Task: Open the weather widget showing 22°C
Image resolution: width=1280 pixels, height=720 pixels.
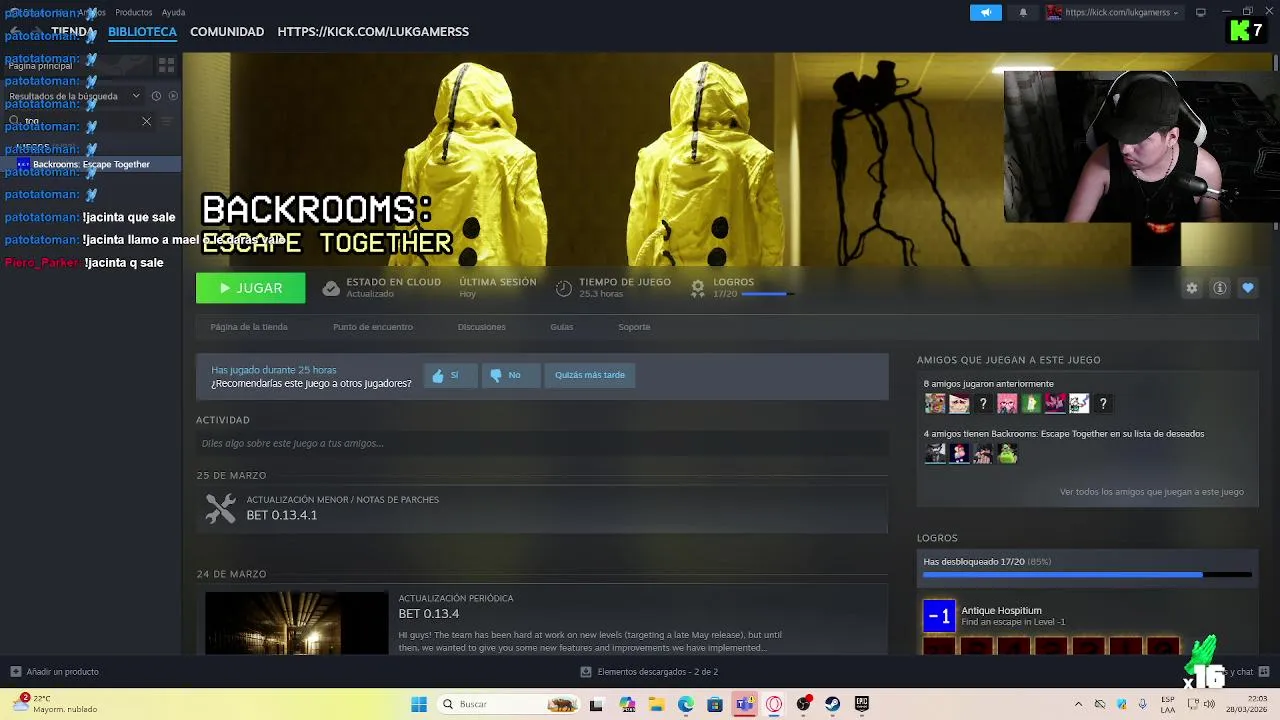Action: coord(56,704)
